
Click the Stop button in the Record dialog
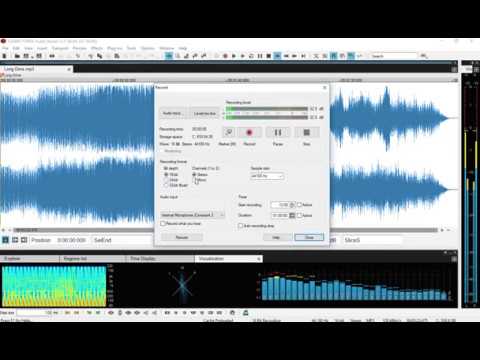pos(307,133)
